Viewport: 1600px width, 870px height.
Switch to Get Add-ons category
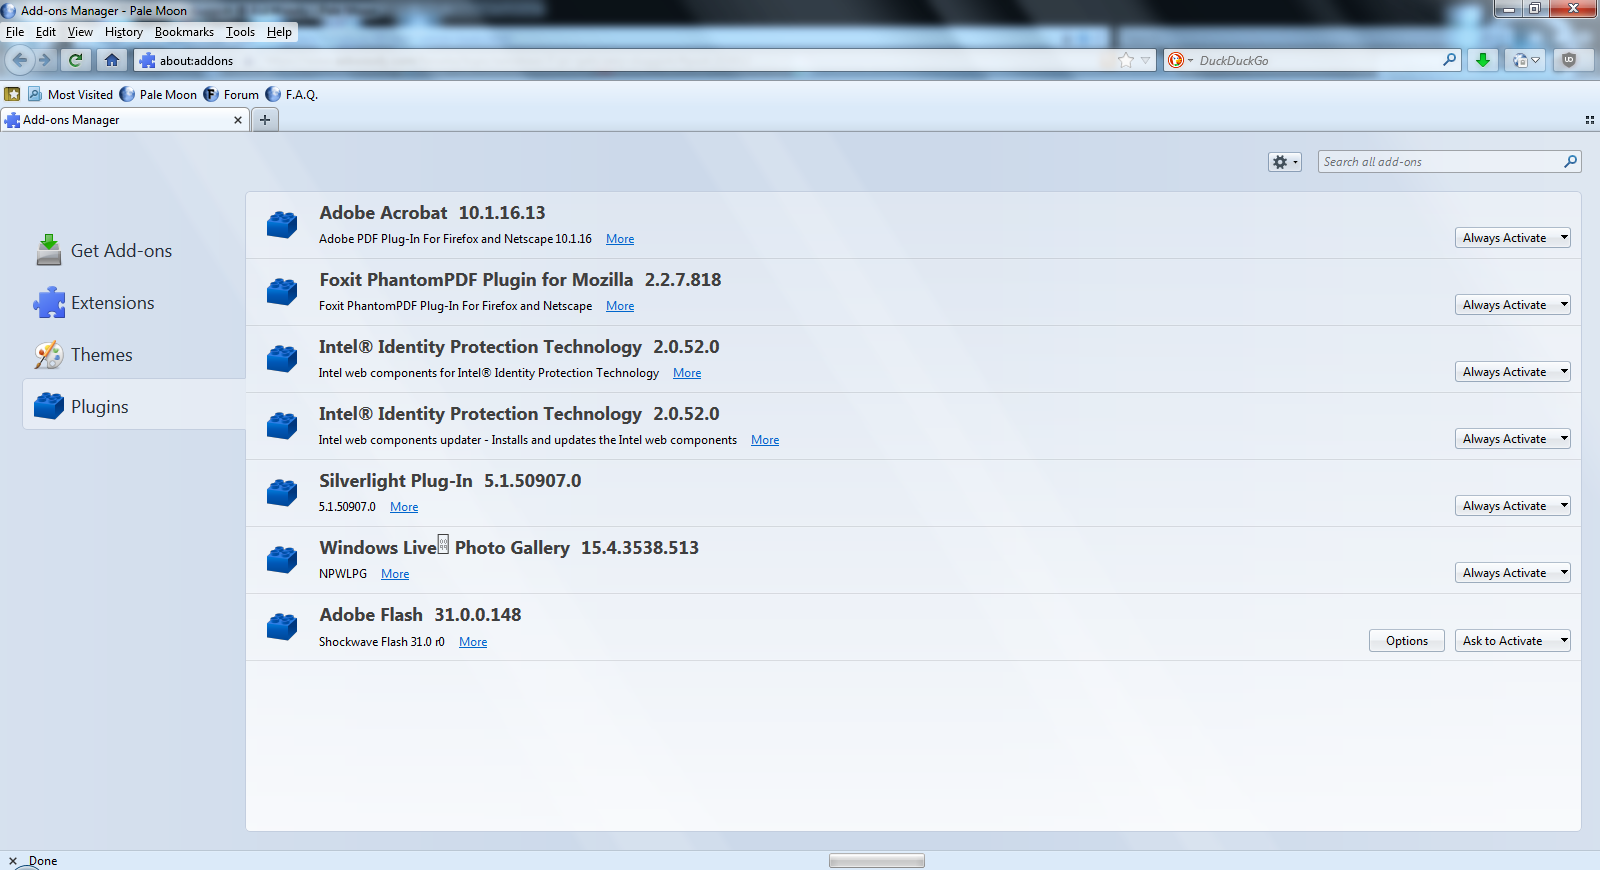(134, 250)
